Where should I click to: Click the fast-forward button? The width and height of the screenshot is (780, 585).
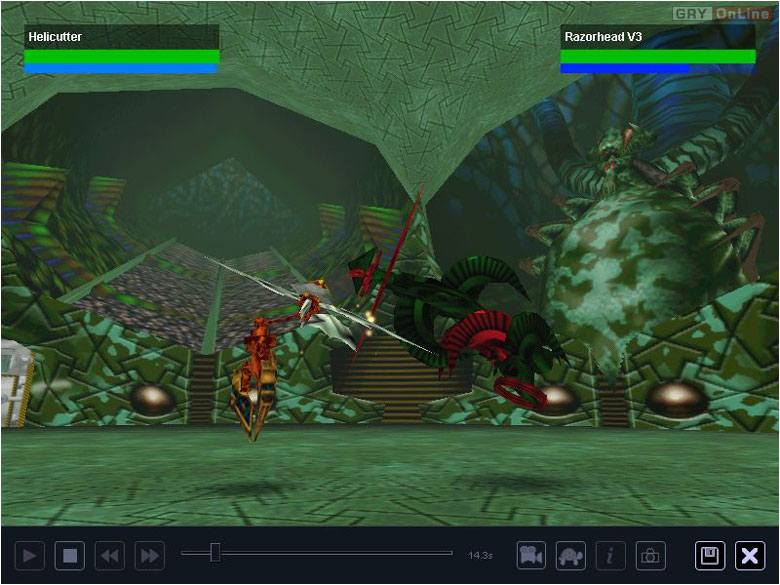click(x=149, y=556)
